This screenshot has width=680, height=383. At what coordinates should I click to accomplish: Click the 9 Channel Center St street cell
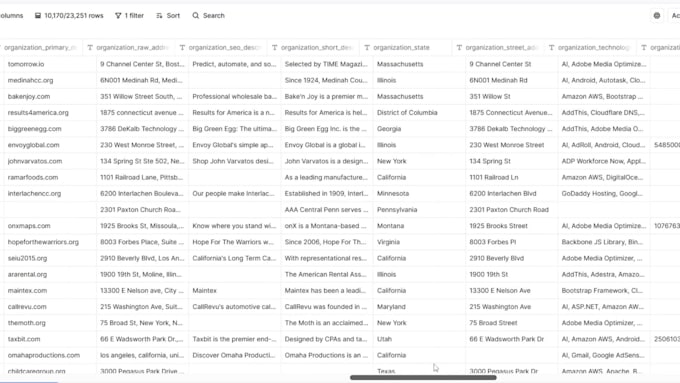[x=512, y=64]
